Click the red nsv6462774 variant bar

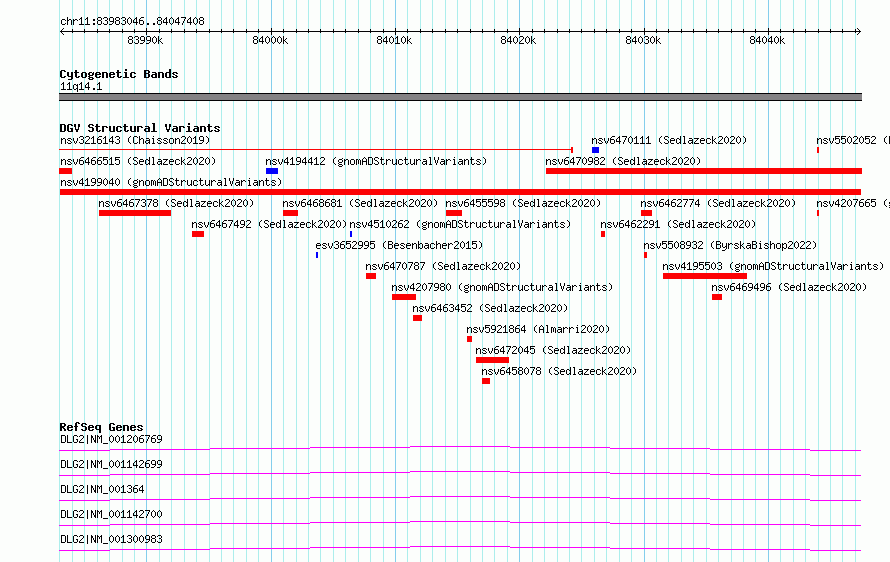[646, 213]
